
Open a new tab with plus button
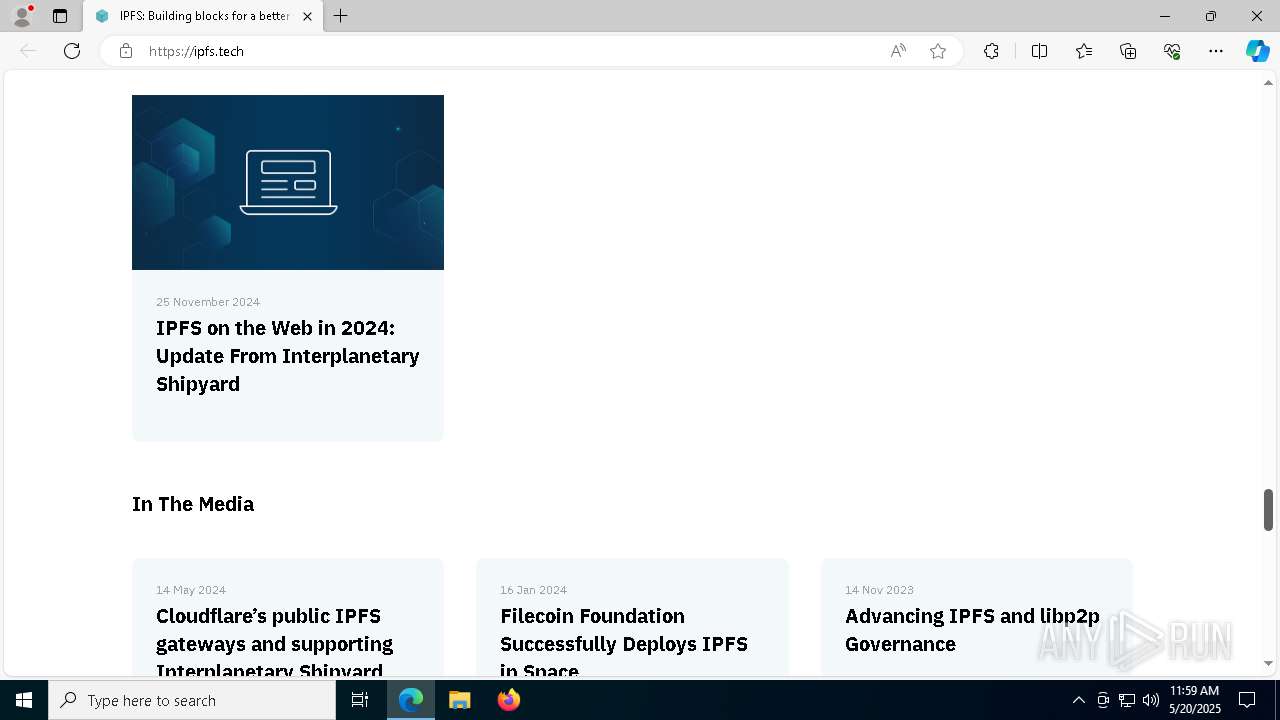[341, 16]
